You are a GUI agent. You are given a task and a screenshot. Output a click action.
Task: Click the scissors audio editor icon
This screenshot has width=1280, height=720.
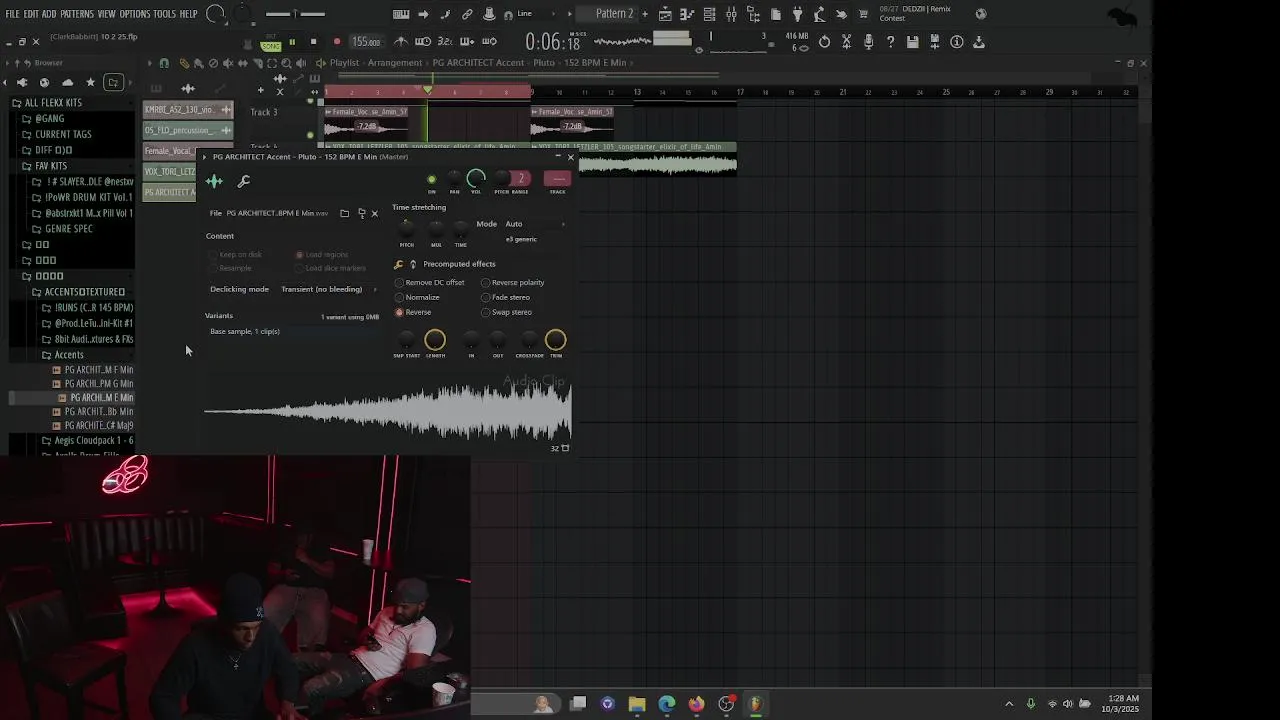coord(846,42)
